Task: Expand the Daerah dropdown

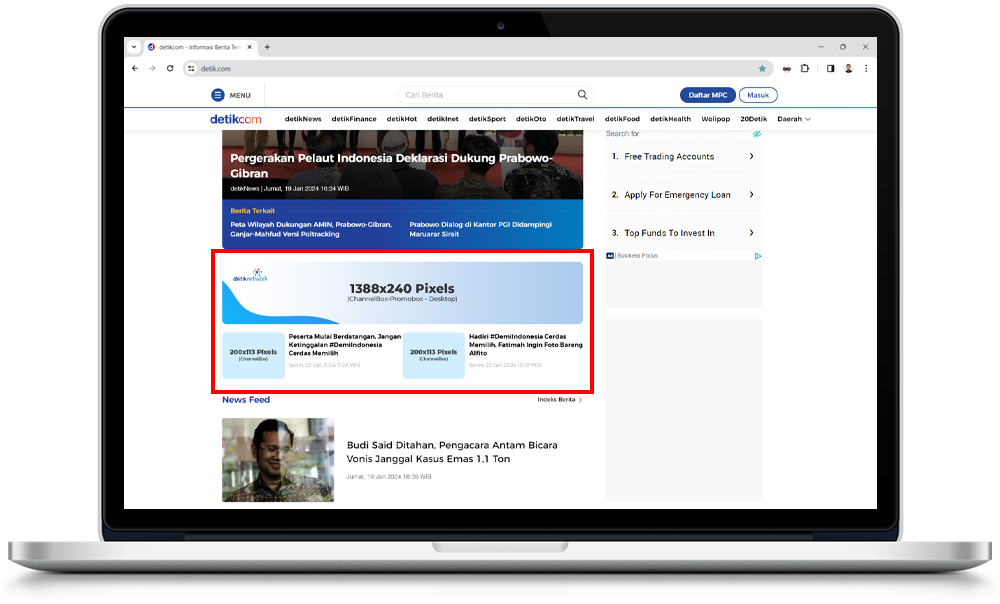Action: click(794, 119)
